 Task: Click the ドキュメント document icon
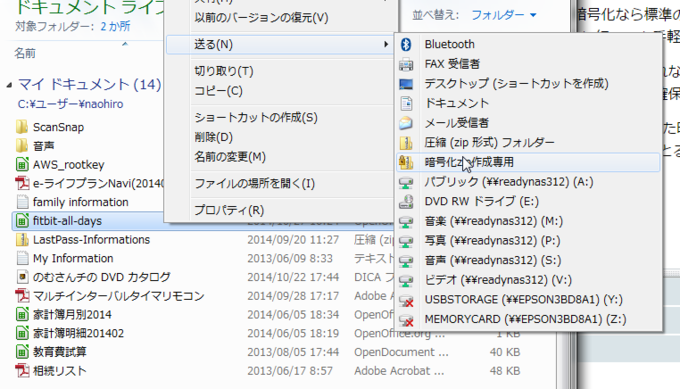pos(406,103)
